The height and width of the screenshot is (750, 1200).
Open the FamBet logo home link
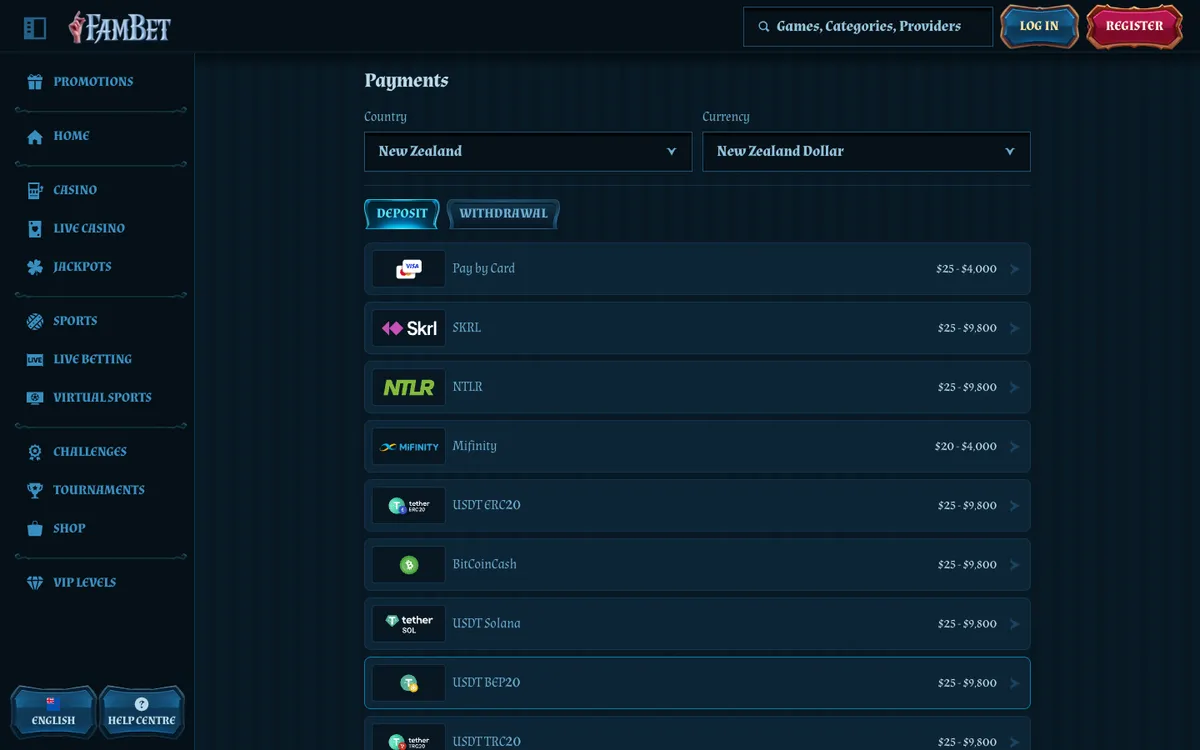click(119, 27)
